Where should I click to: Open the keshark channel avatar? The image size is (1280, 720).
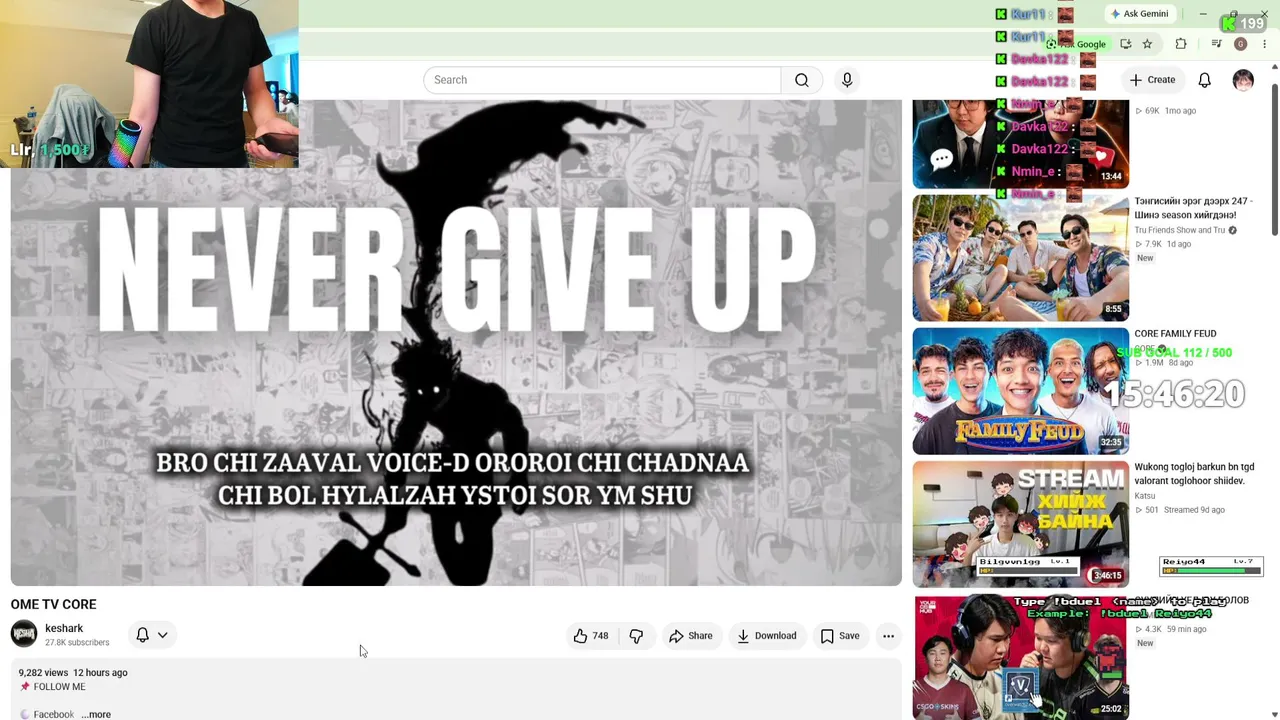click(x=24, y=634)
